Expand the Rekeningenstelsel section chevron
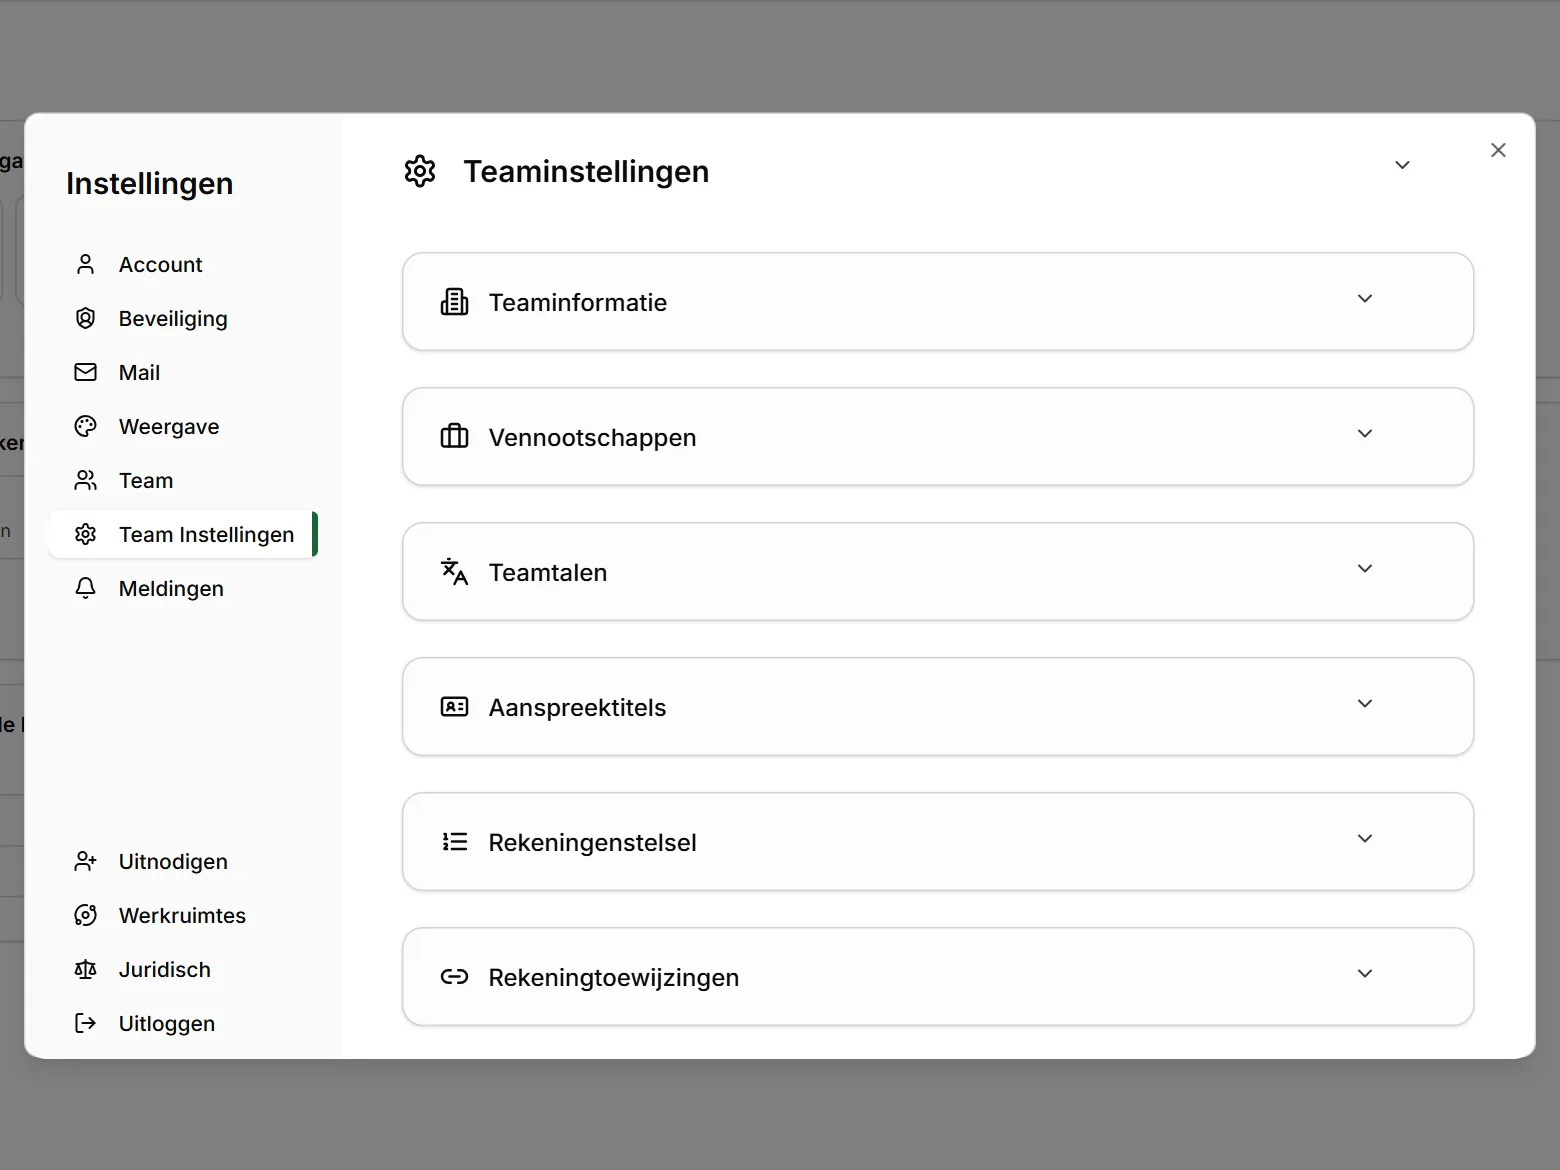 click(1365, 839)
